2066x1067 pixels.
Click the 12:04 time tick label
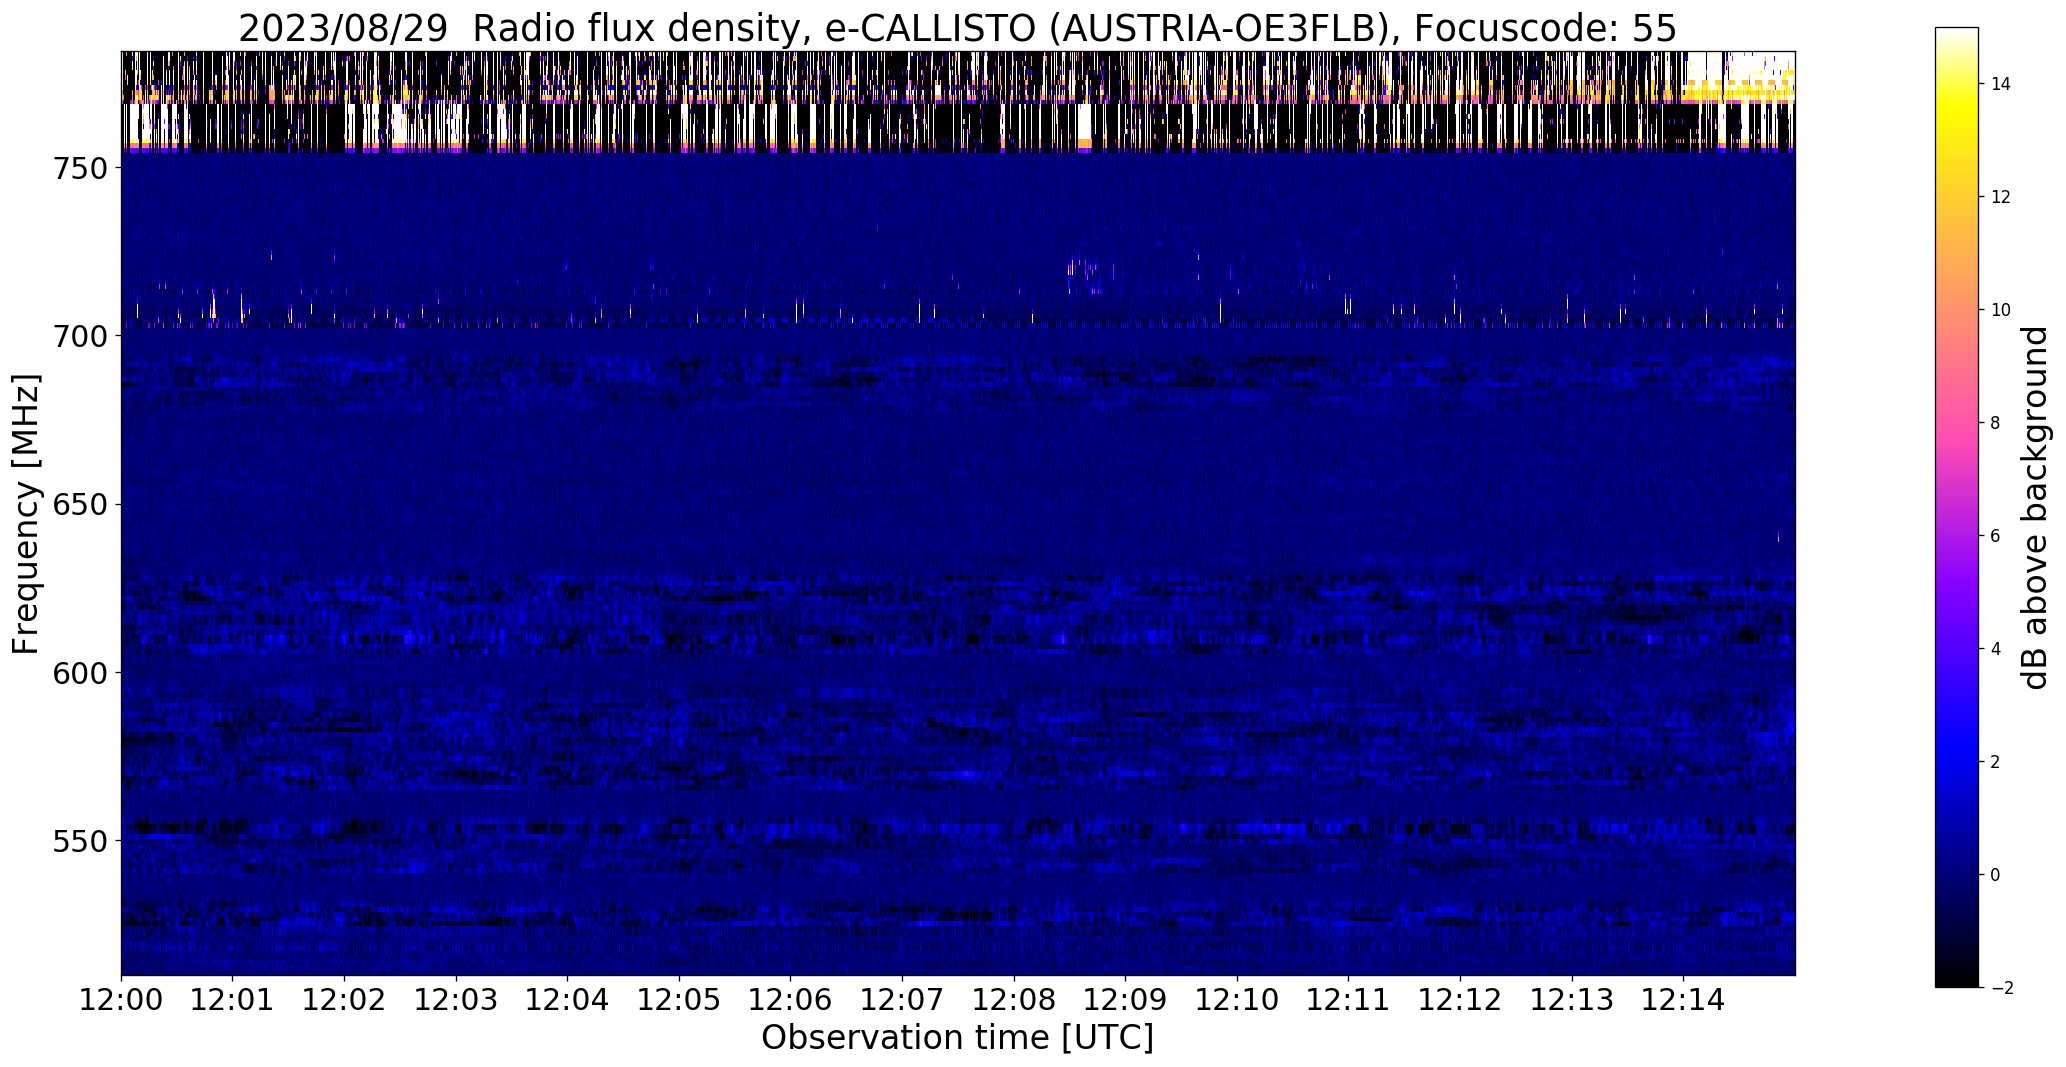pyautogui.click(x=568, y=999)
